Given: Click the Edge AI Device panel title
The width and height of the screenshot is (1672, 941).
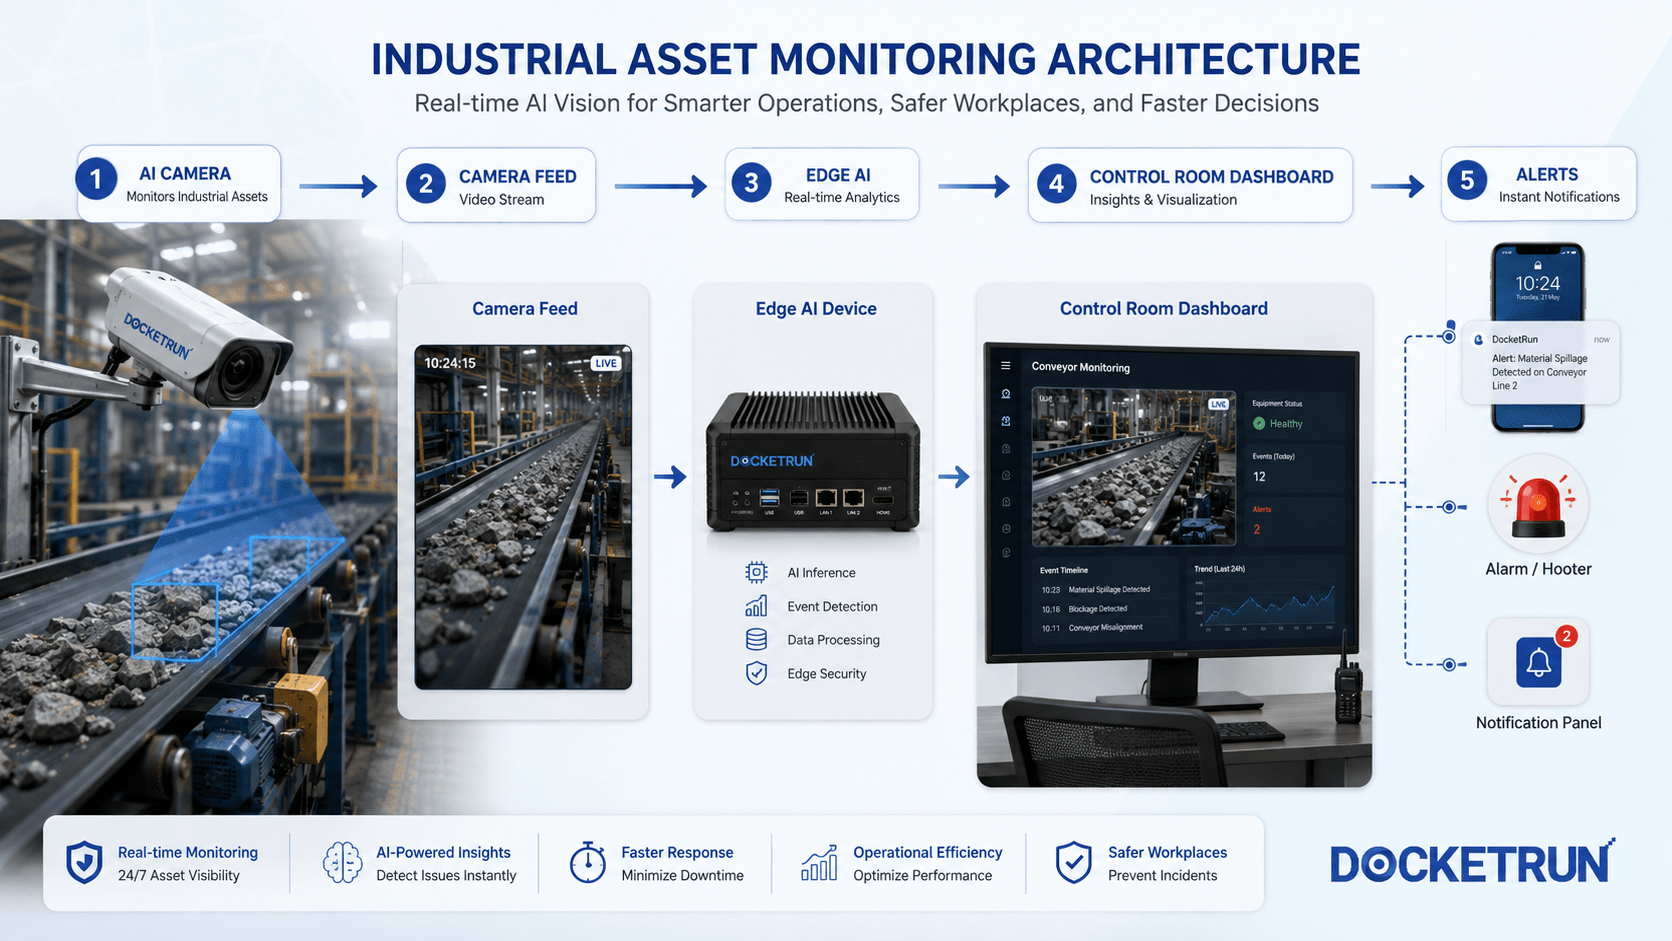Looking at the screenshot, I should pyautogui.click(x=816, y=309).
